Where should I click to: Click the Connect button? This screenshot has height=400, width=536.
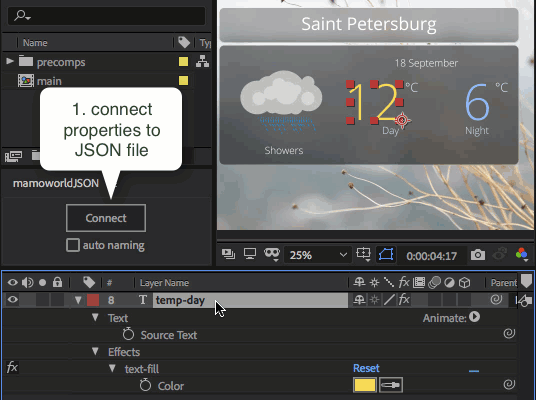[x=106, y=218]
